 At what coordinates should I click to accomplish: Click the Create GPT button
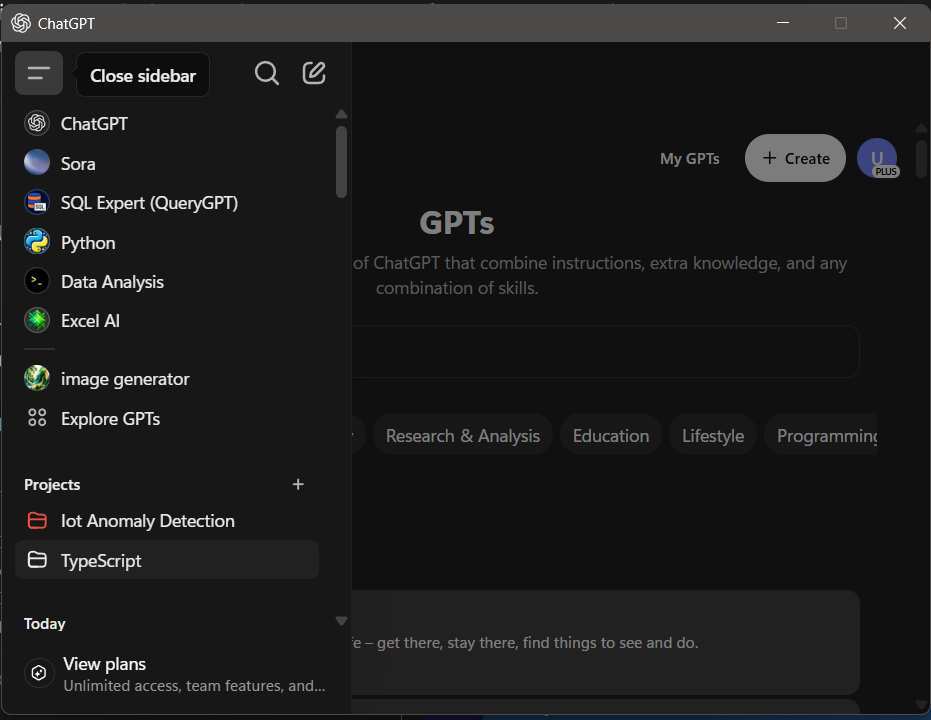(x=795, y=158)
